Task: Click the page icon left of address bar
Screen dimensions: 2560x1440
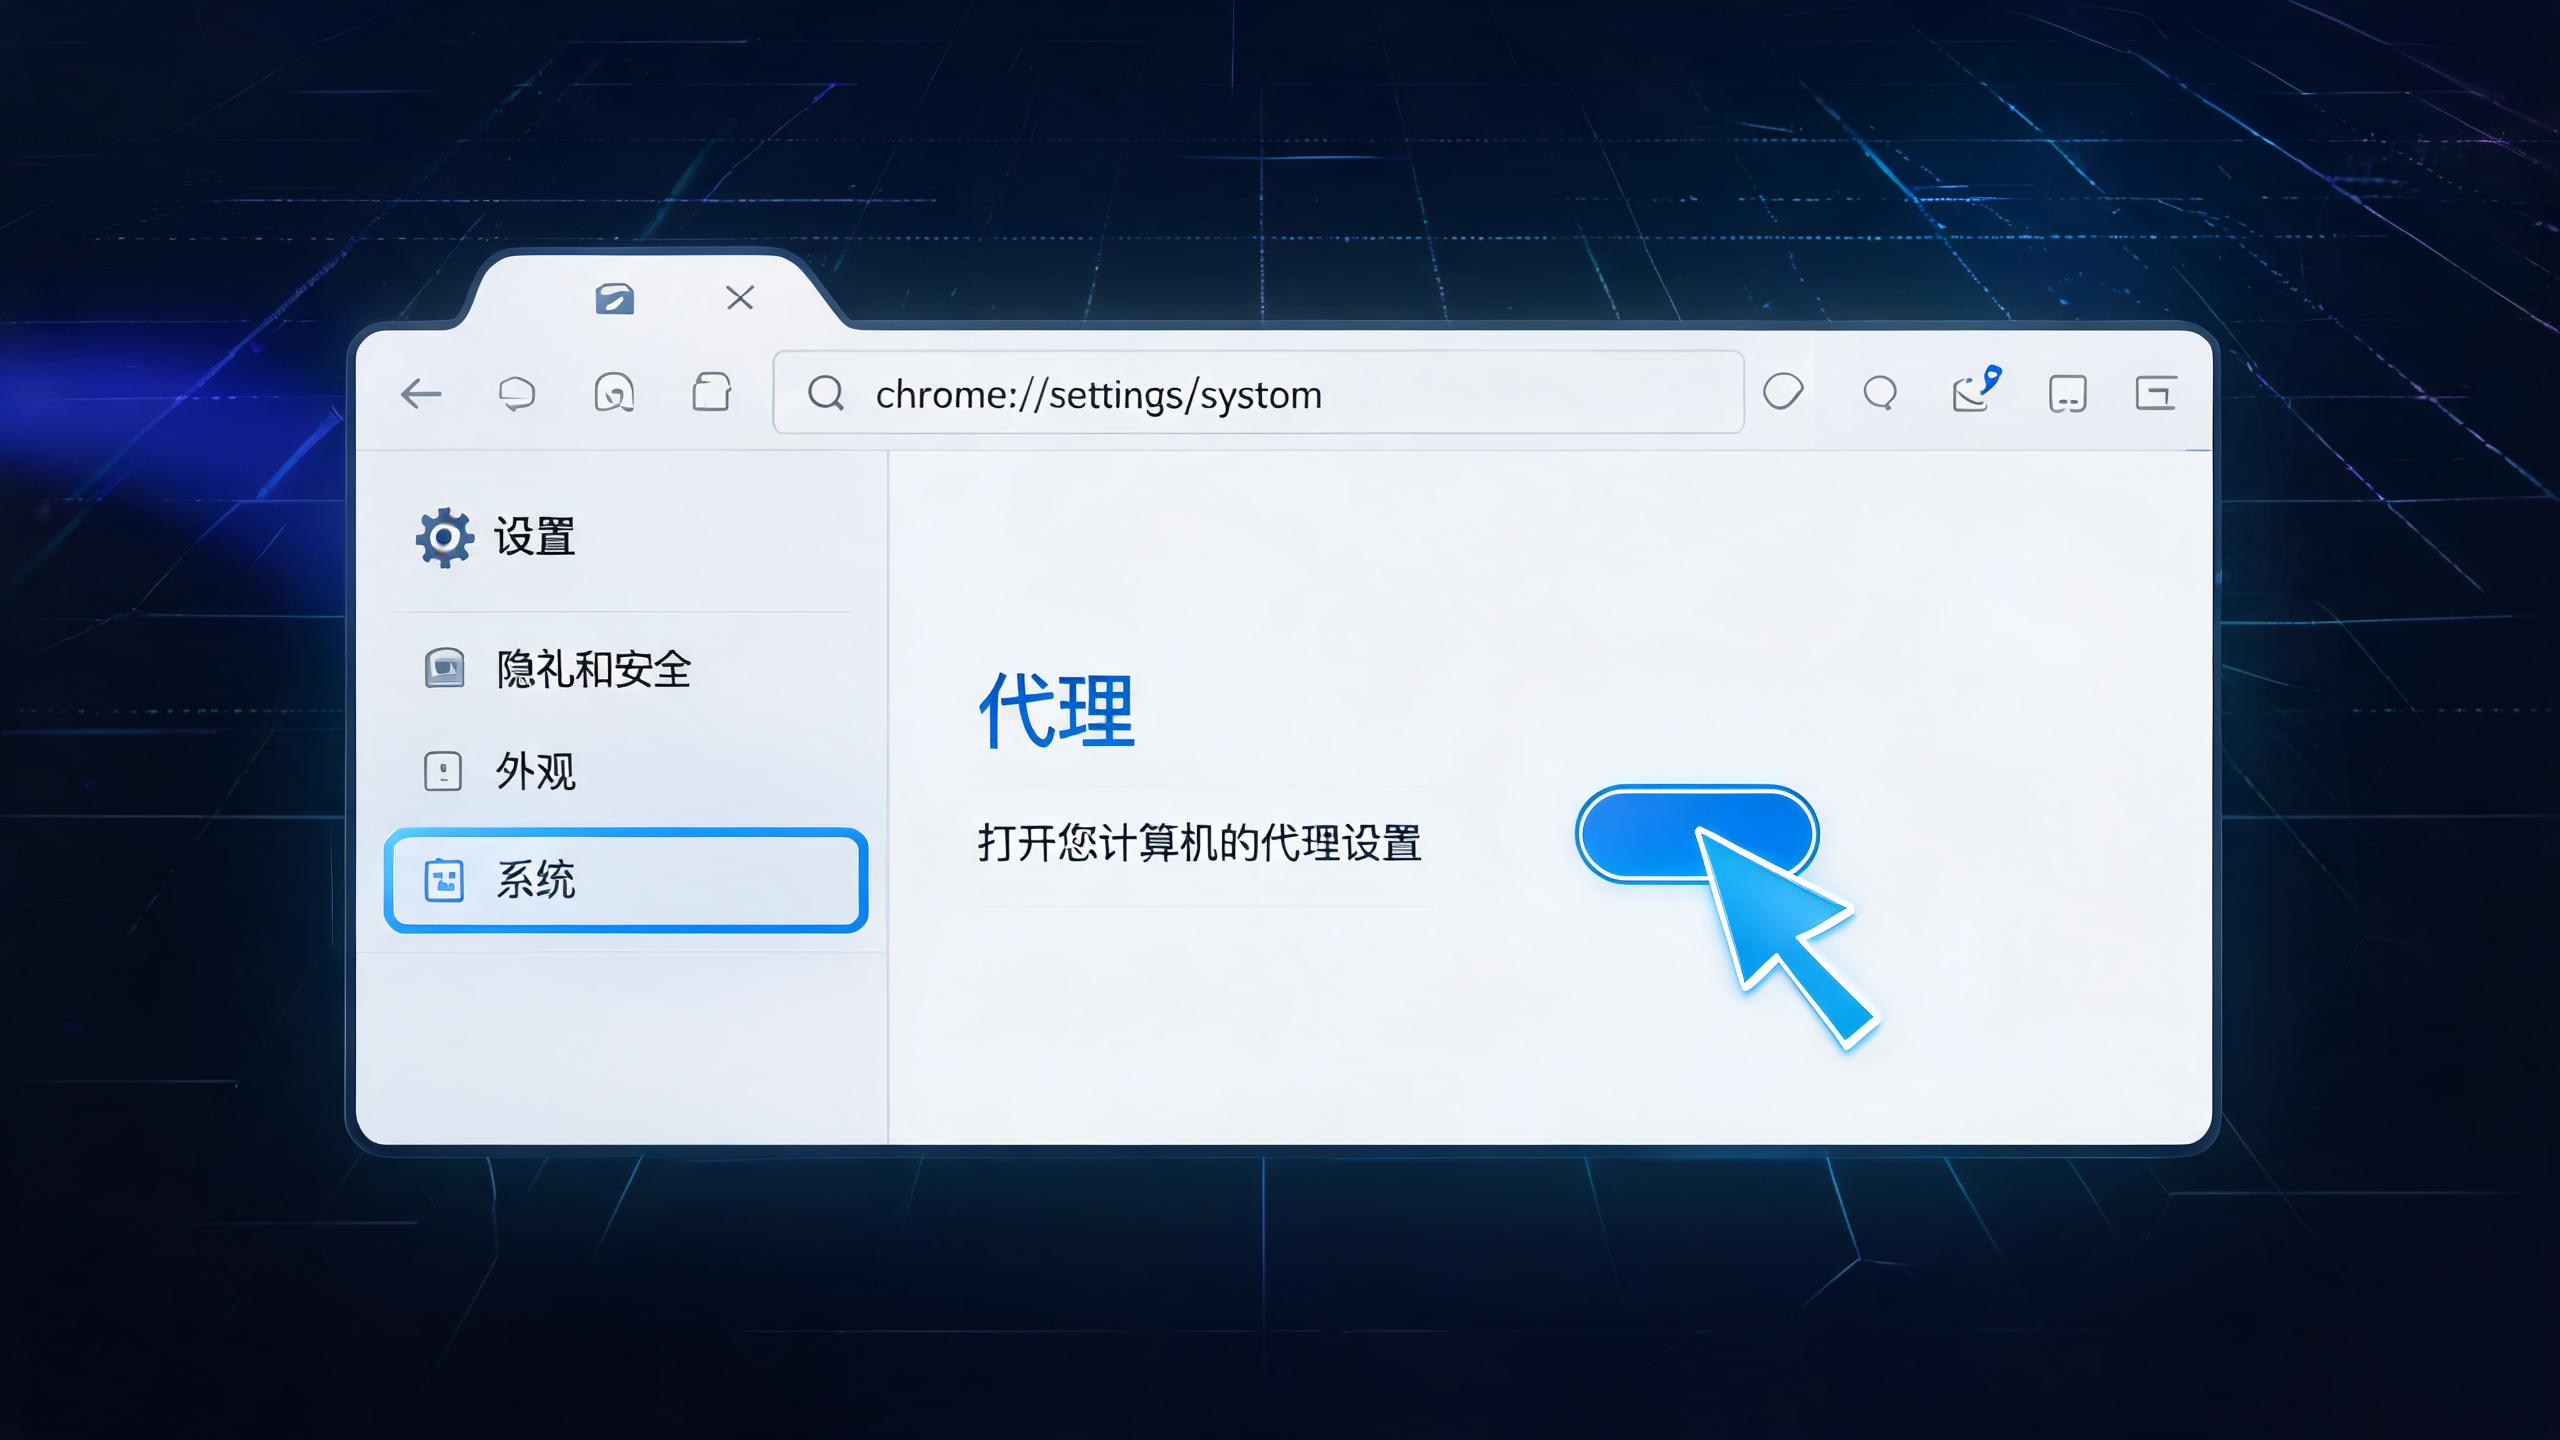Action: click(x=711, y=392)
